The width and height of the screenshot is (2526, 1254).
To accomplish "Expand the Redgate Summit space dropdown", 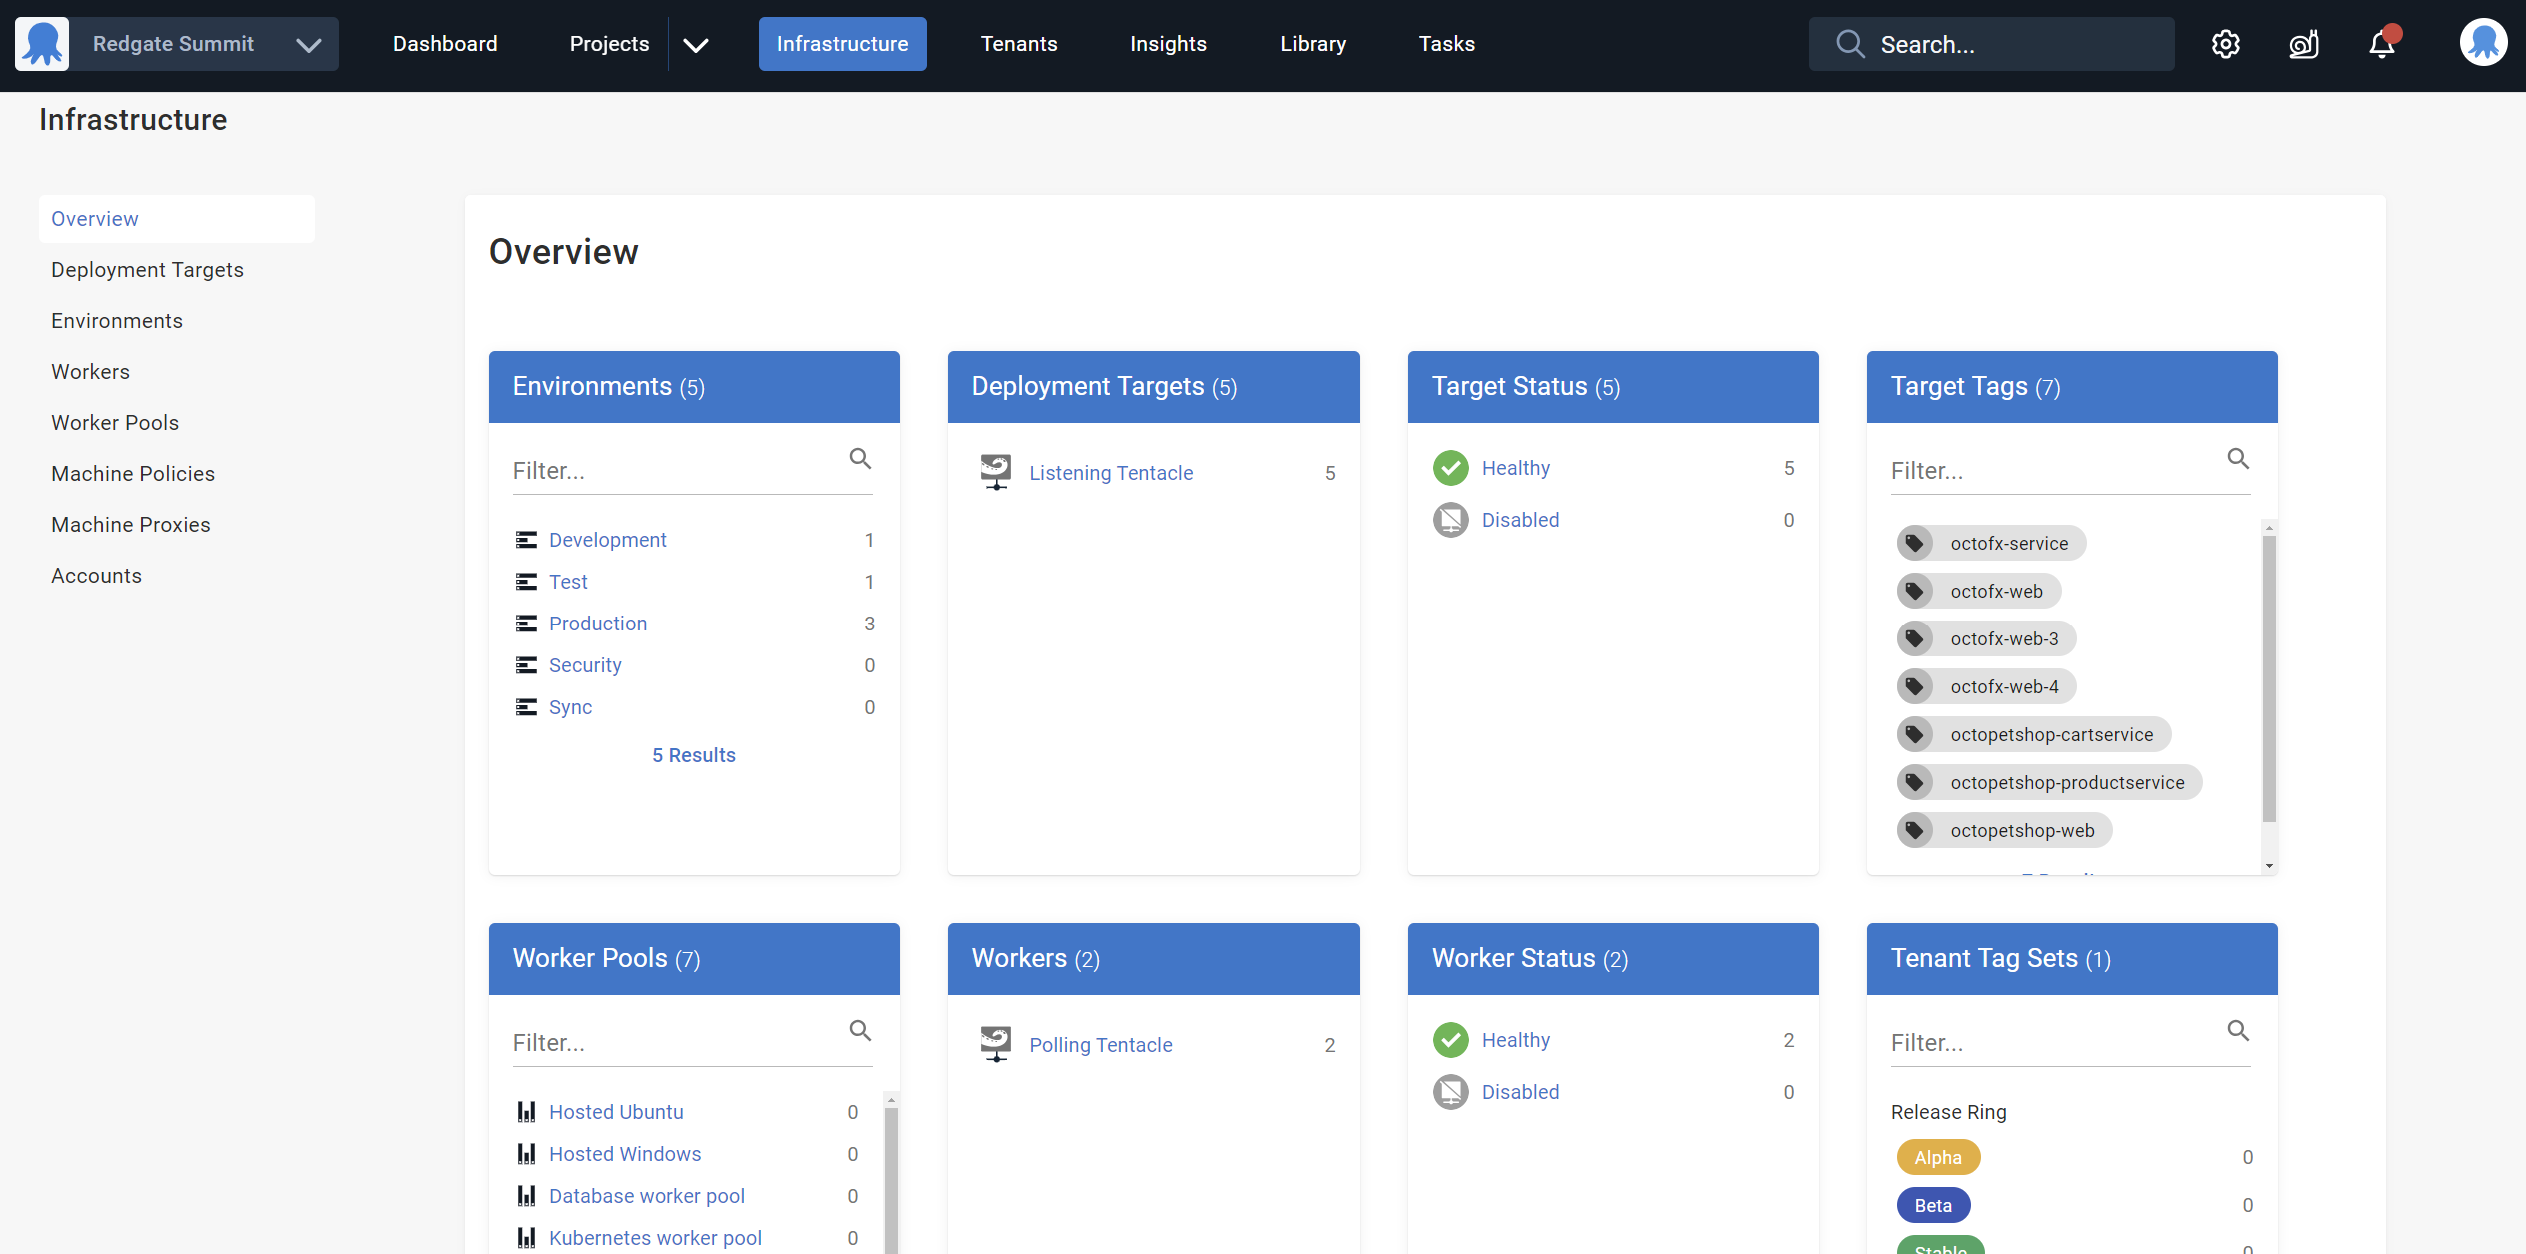I will [x=309, y=45].
